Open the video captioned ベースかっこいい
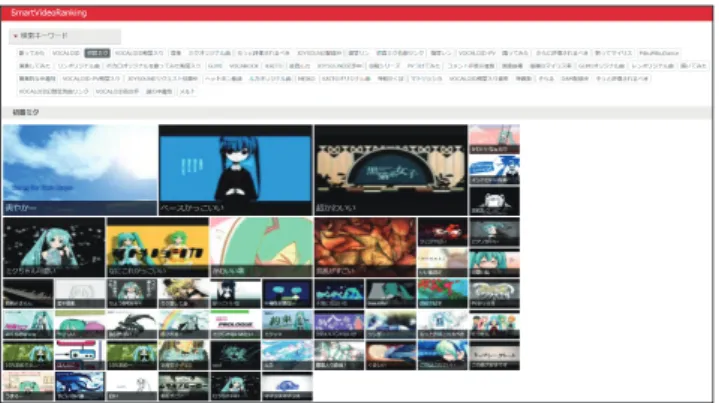Image resolution: width=719 pixels, height=403 pixels. pos(236,170)
